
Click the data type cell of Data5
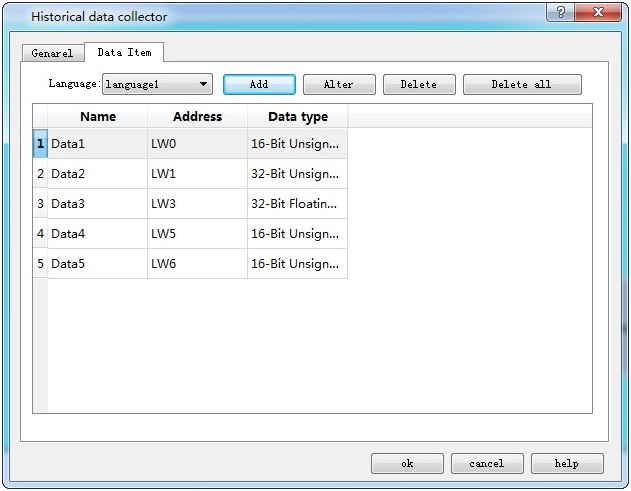(297, 264)
